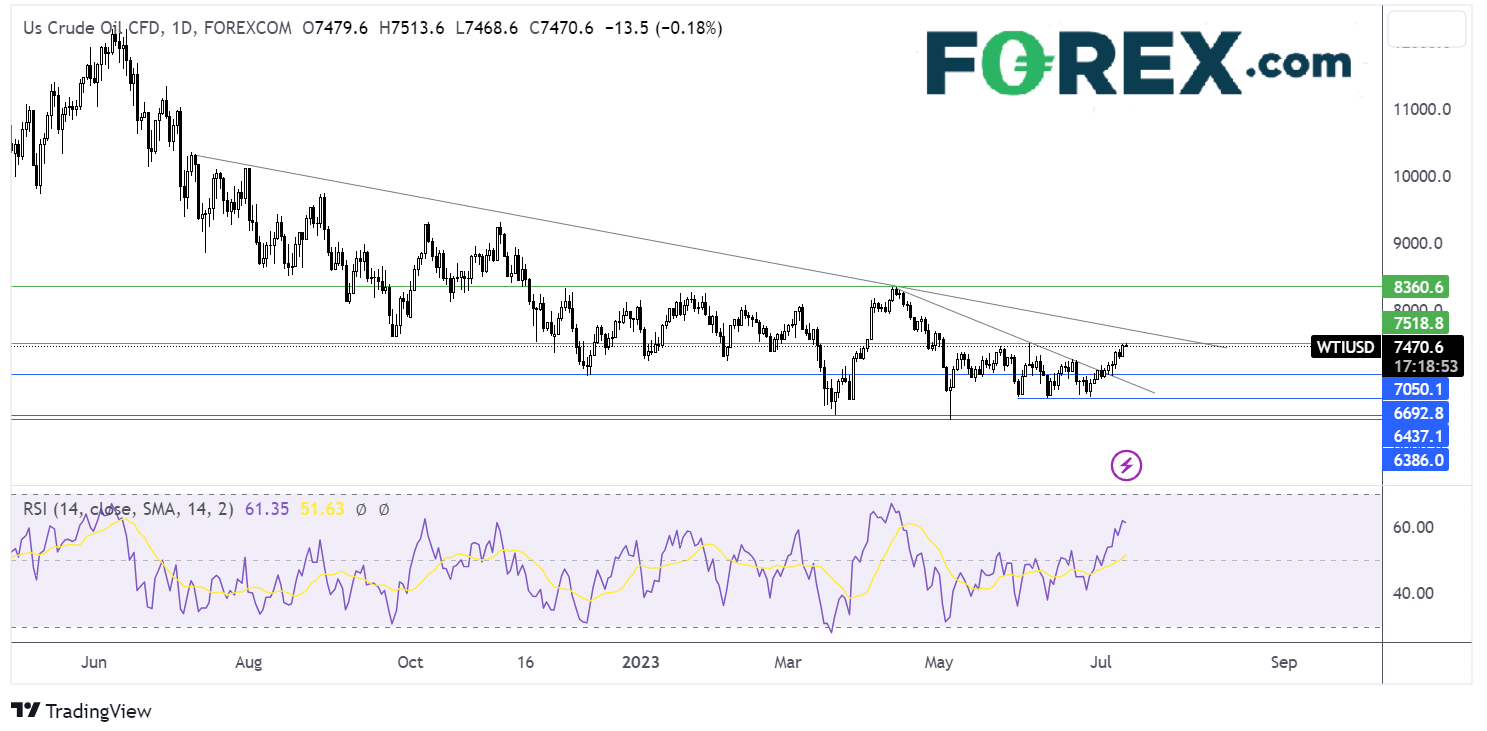This screenshot has height=731, width=1487.
Task: Click the RSI axis 60.00 label
Action: [1415, 527]
